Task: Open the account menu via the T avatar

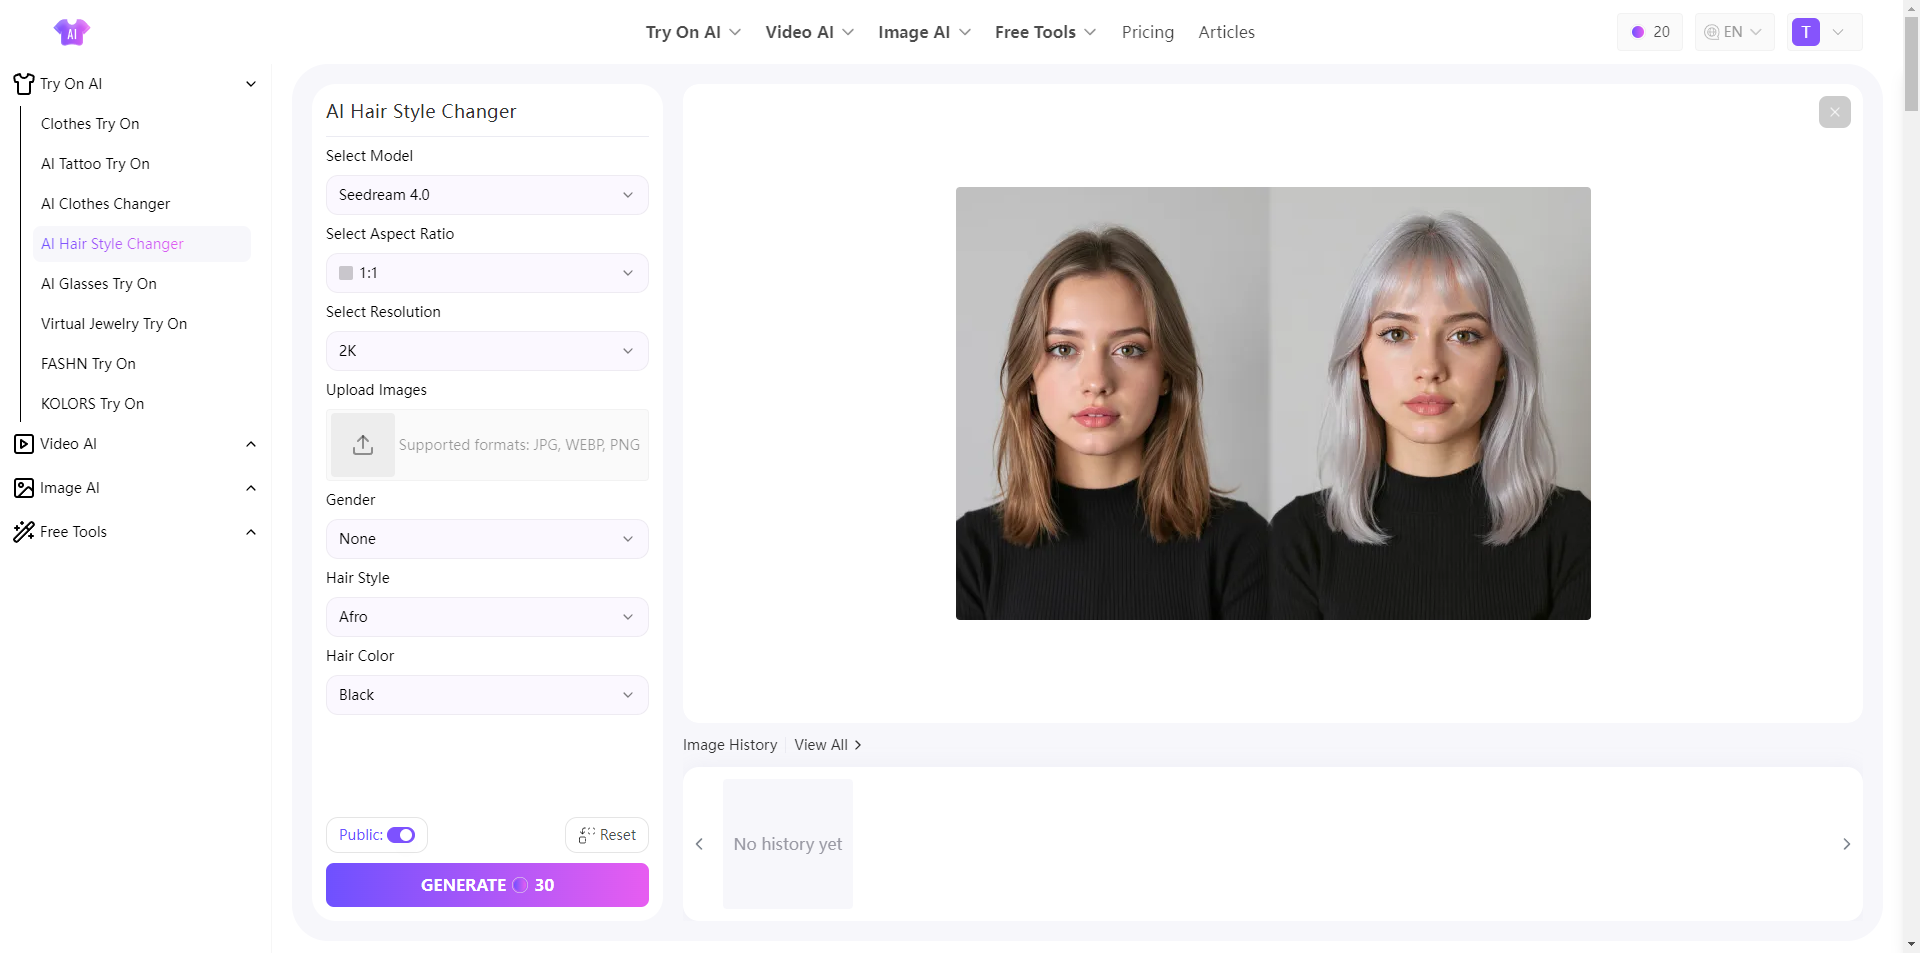Action: tap(1806, 31)
